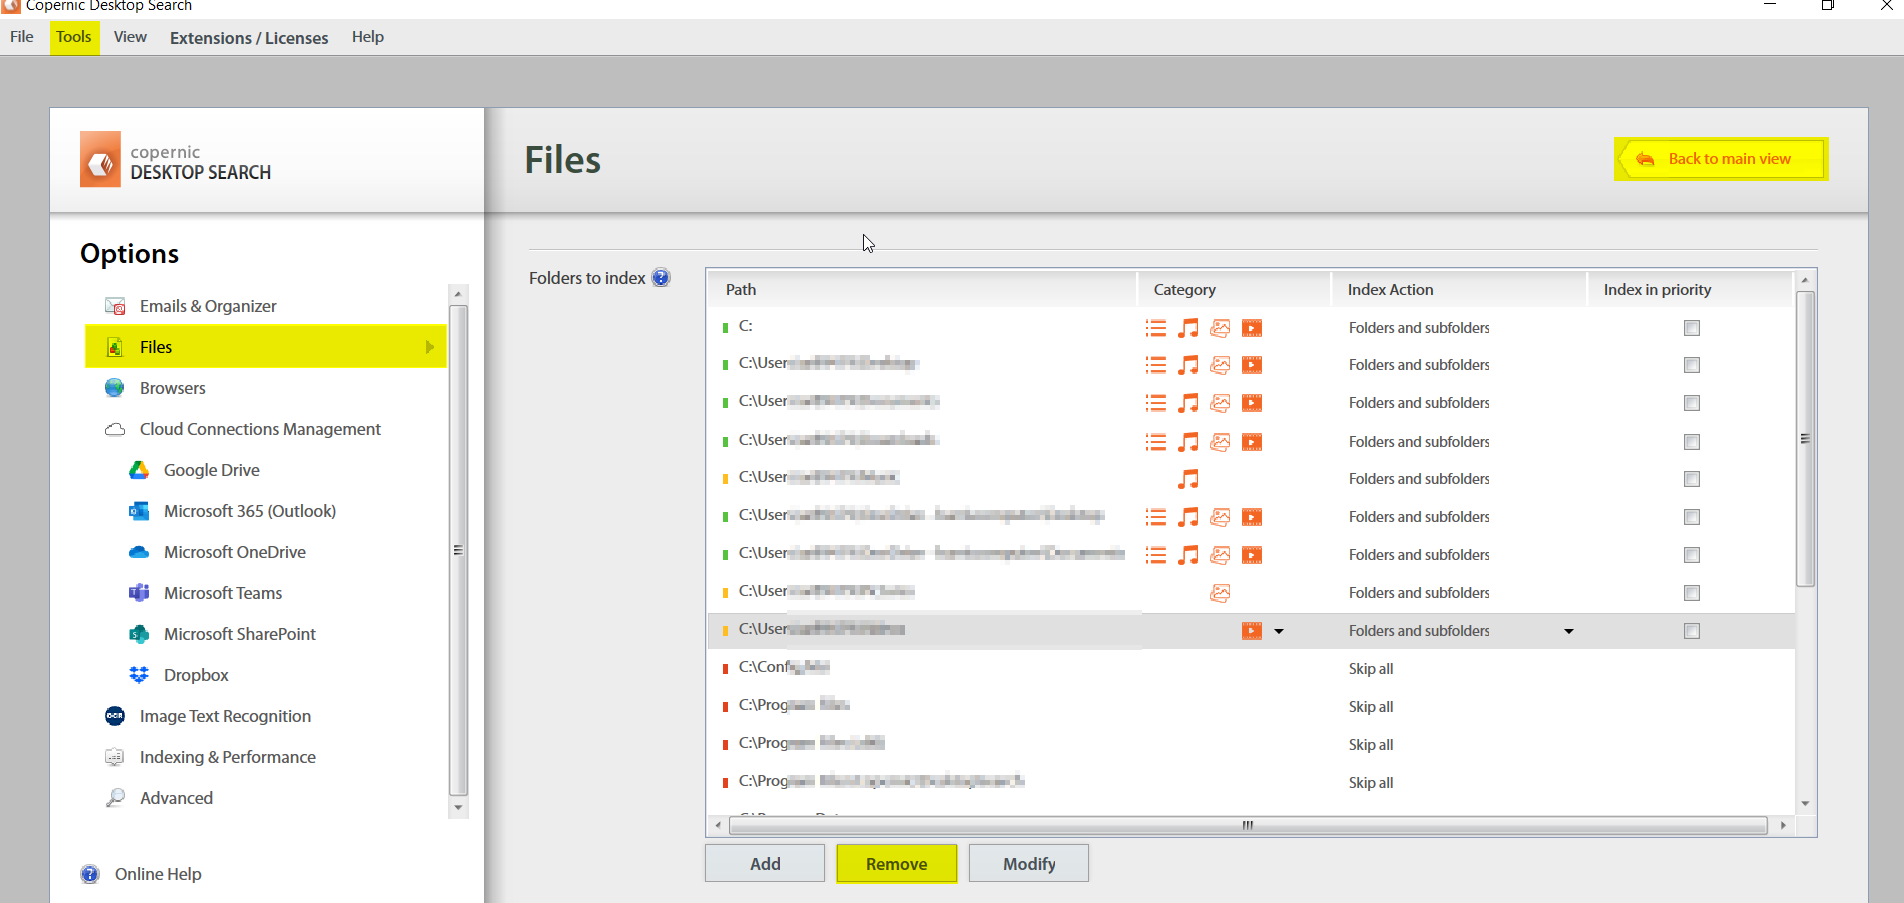Open the File menu
1904x903 pixels.
pos(22,37)
